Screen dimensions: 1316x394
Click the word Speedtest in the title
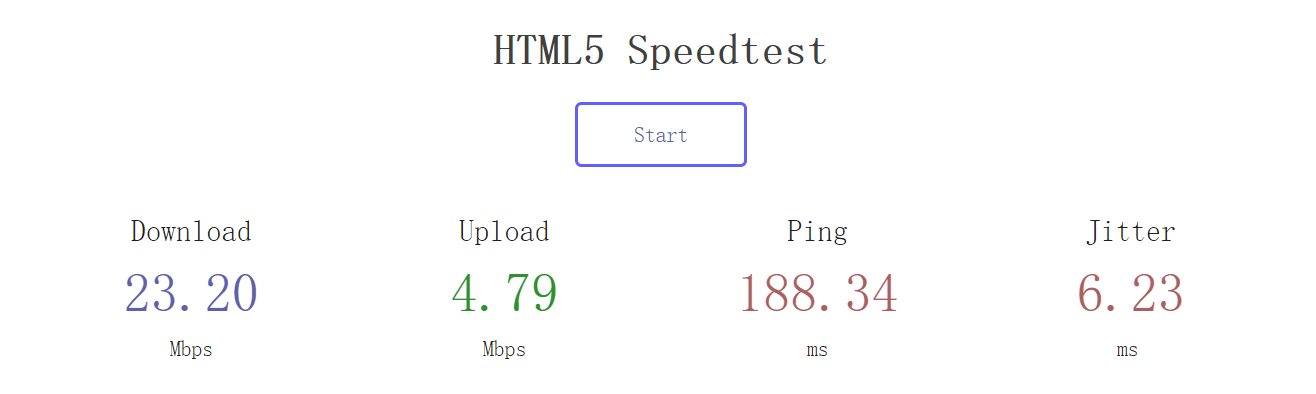point(728,51)
